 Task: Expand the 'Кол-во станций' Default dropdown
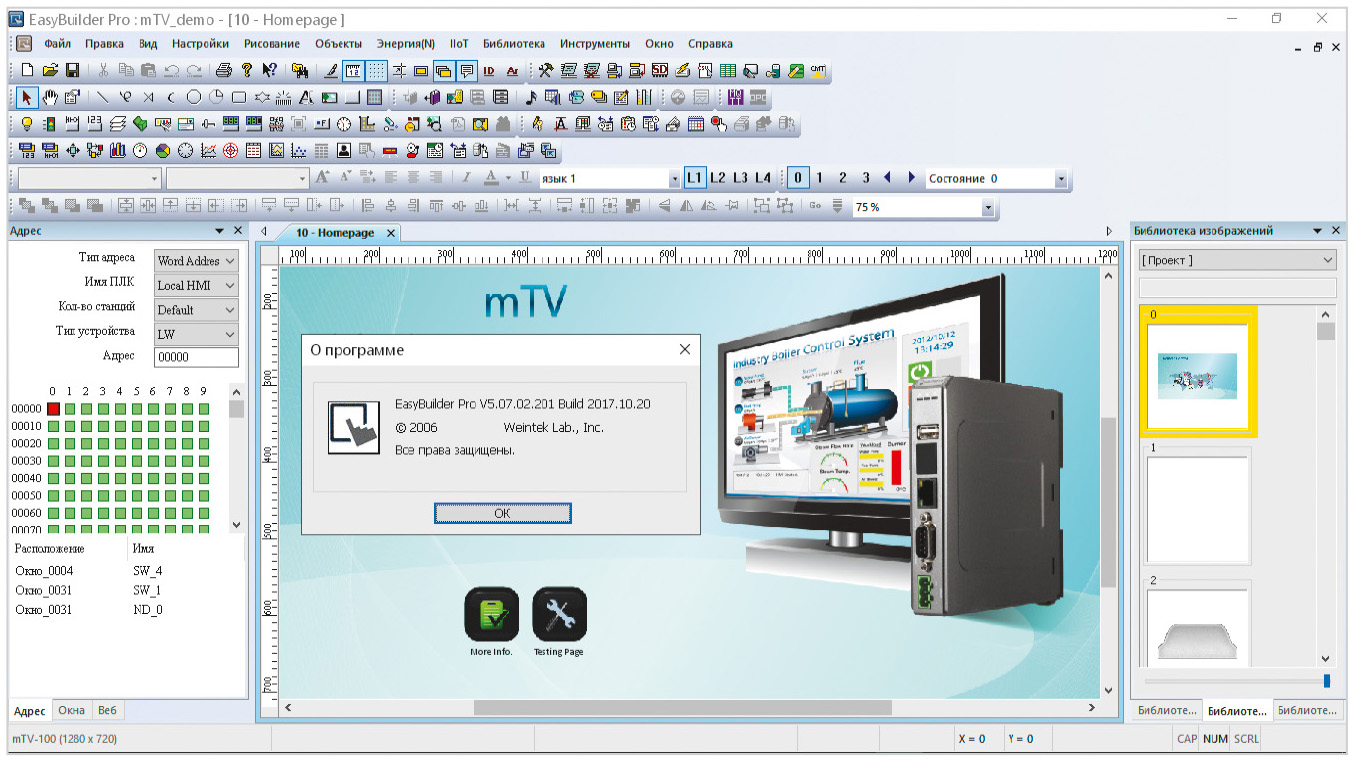click(x=197, y=310)
